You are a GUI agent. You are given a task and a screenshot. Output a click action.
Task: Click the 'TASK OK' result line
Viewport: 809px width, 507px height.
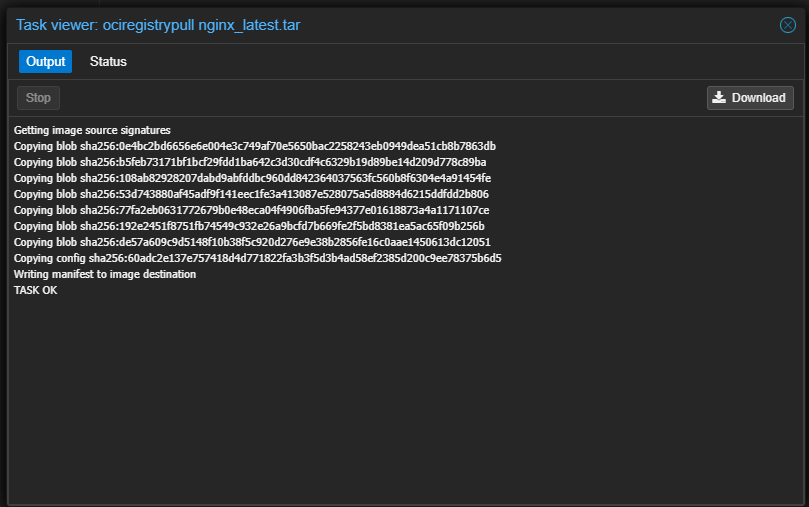point(36,290)
